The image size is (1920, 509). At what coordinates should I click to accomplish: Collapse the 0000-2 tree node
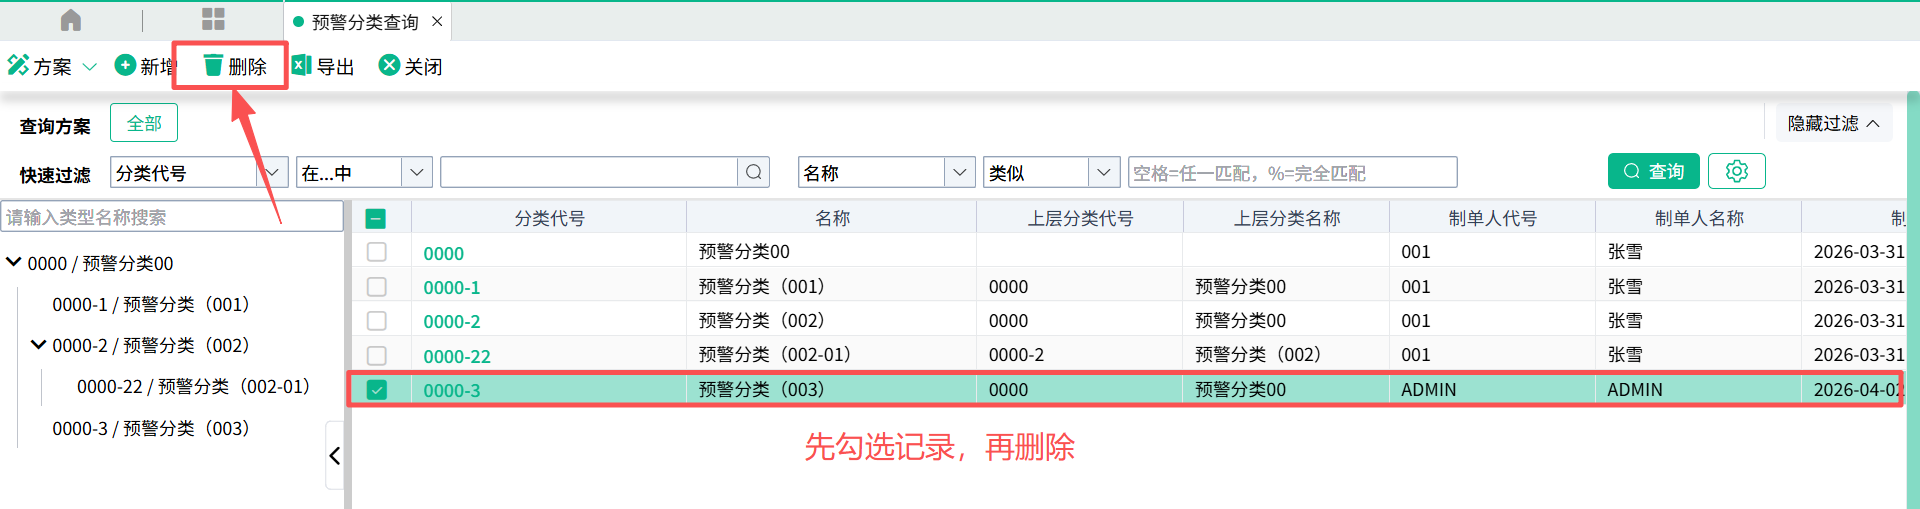(x=38, y=345)
